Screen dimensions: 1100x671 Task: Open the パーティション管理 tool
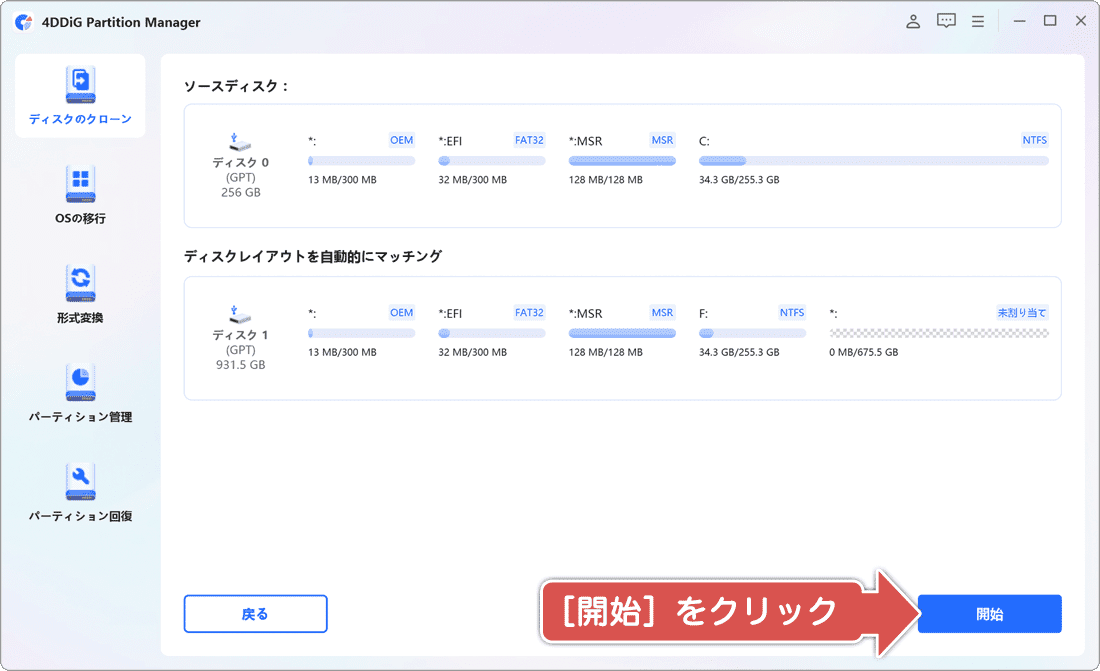point(80,388)
